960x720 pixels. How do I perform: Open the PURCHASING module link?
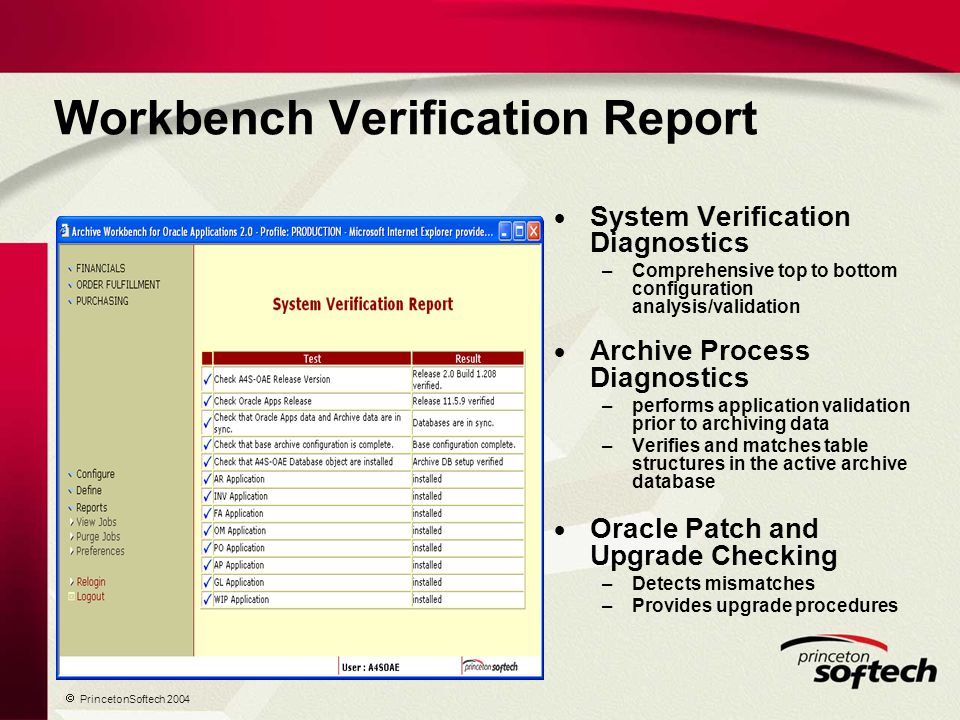(x=102, y=301)
